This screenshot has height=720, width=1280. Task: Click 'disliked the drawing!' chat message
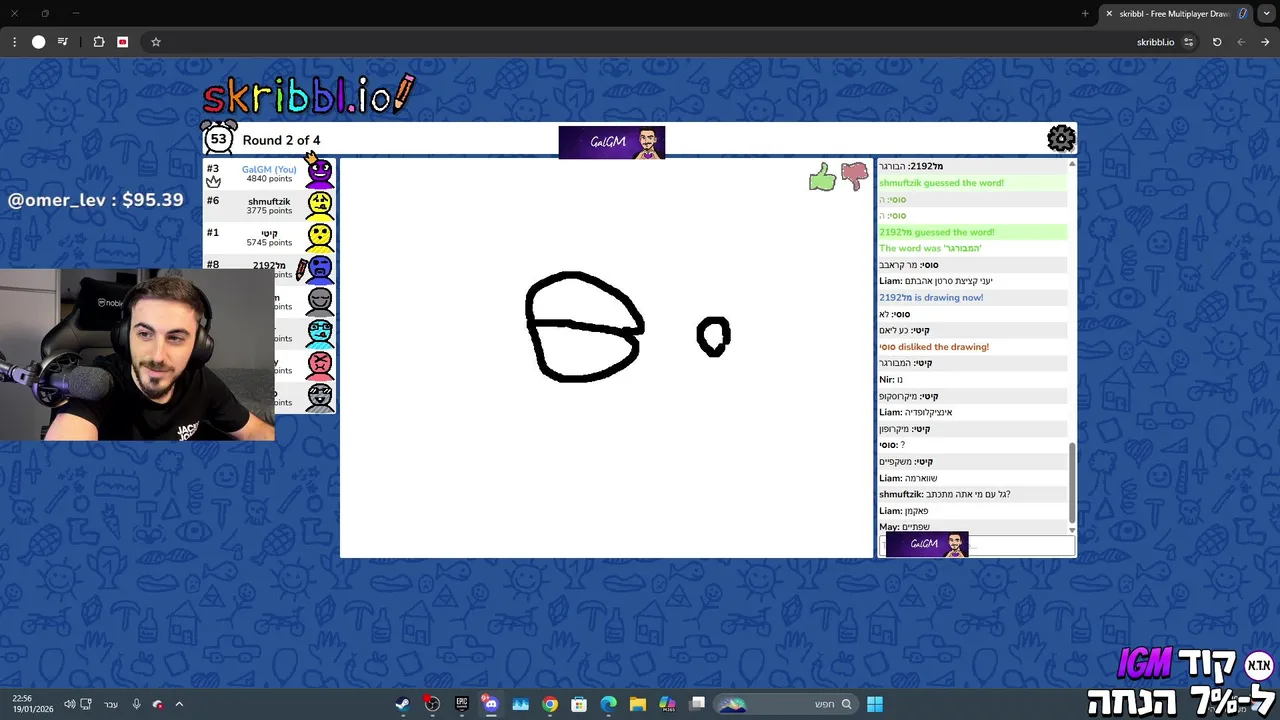[x=934, y=347]
